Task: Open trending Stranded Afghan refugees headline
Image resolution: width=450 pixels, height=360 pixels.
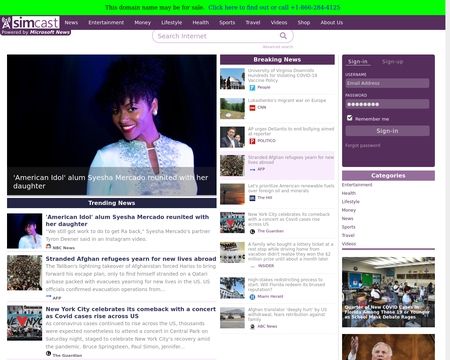Action: 131,259
